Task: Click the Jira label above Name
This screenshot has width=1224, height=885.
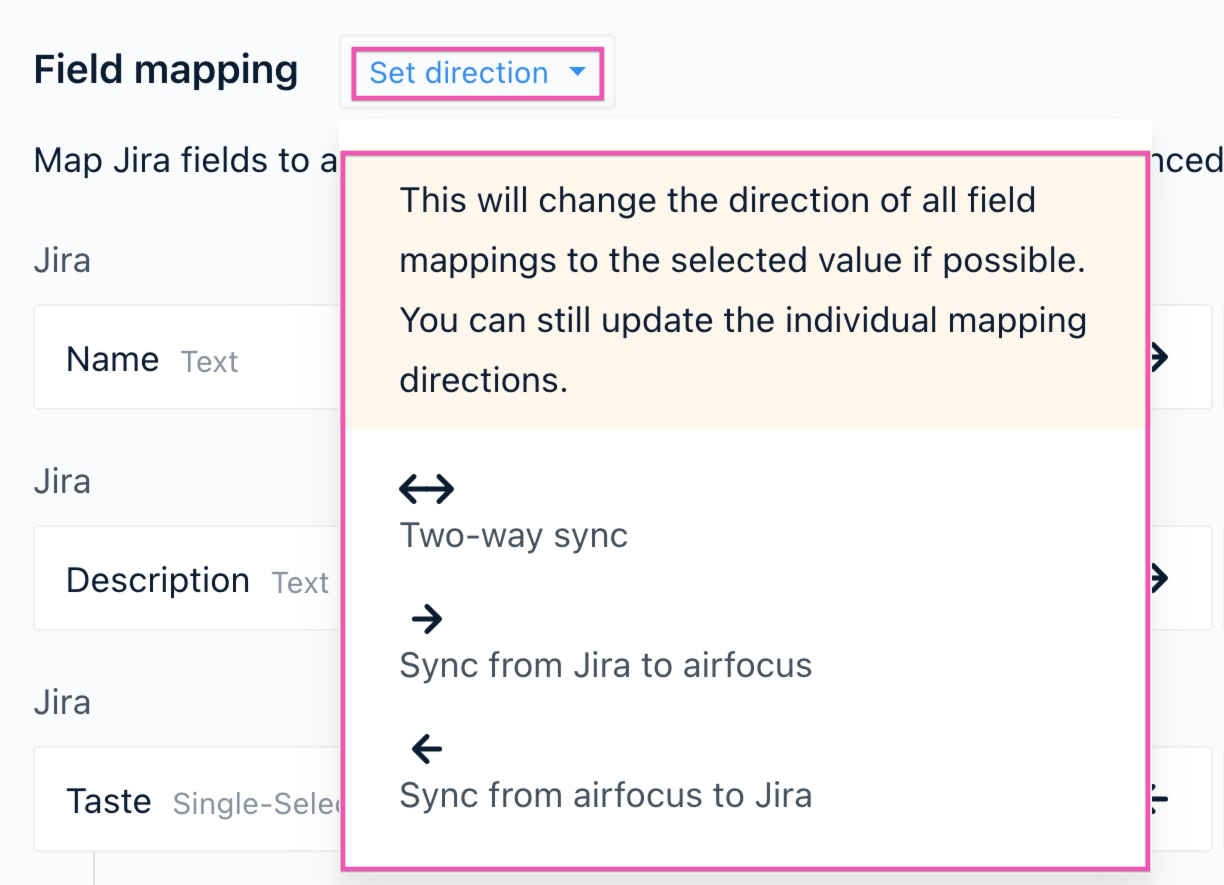Action: click(x=62, y=261)
